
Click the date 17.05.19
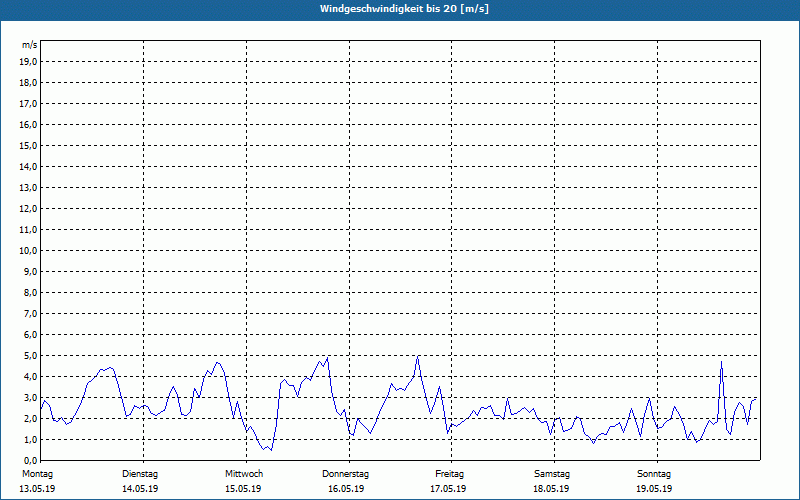(448, 489)
